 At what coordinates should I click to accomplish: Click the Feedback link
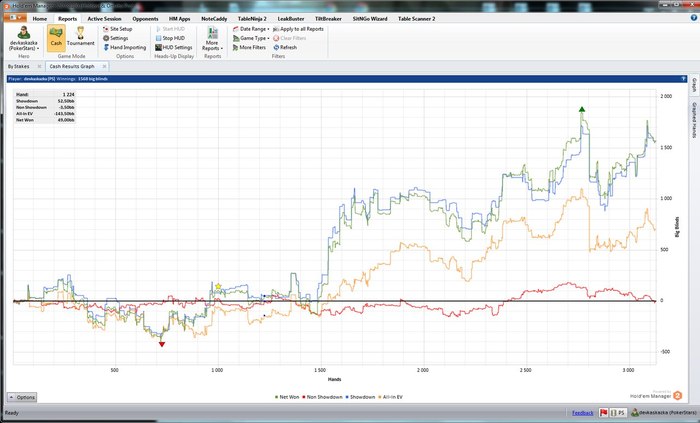point(583,413)
